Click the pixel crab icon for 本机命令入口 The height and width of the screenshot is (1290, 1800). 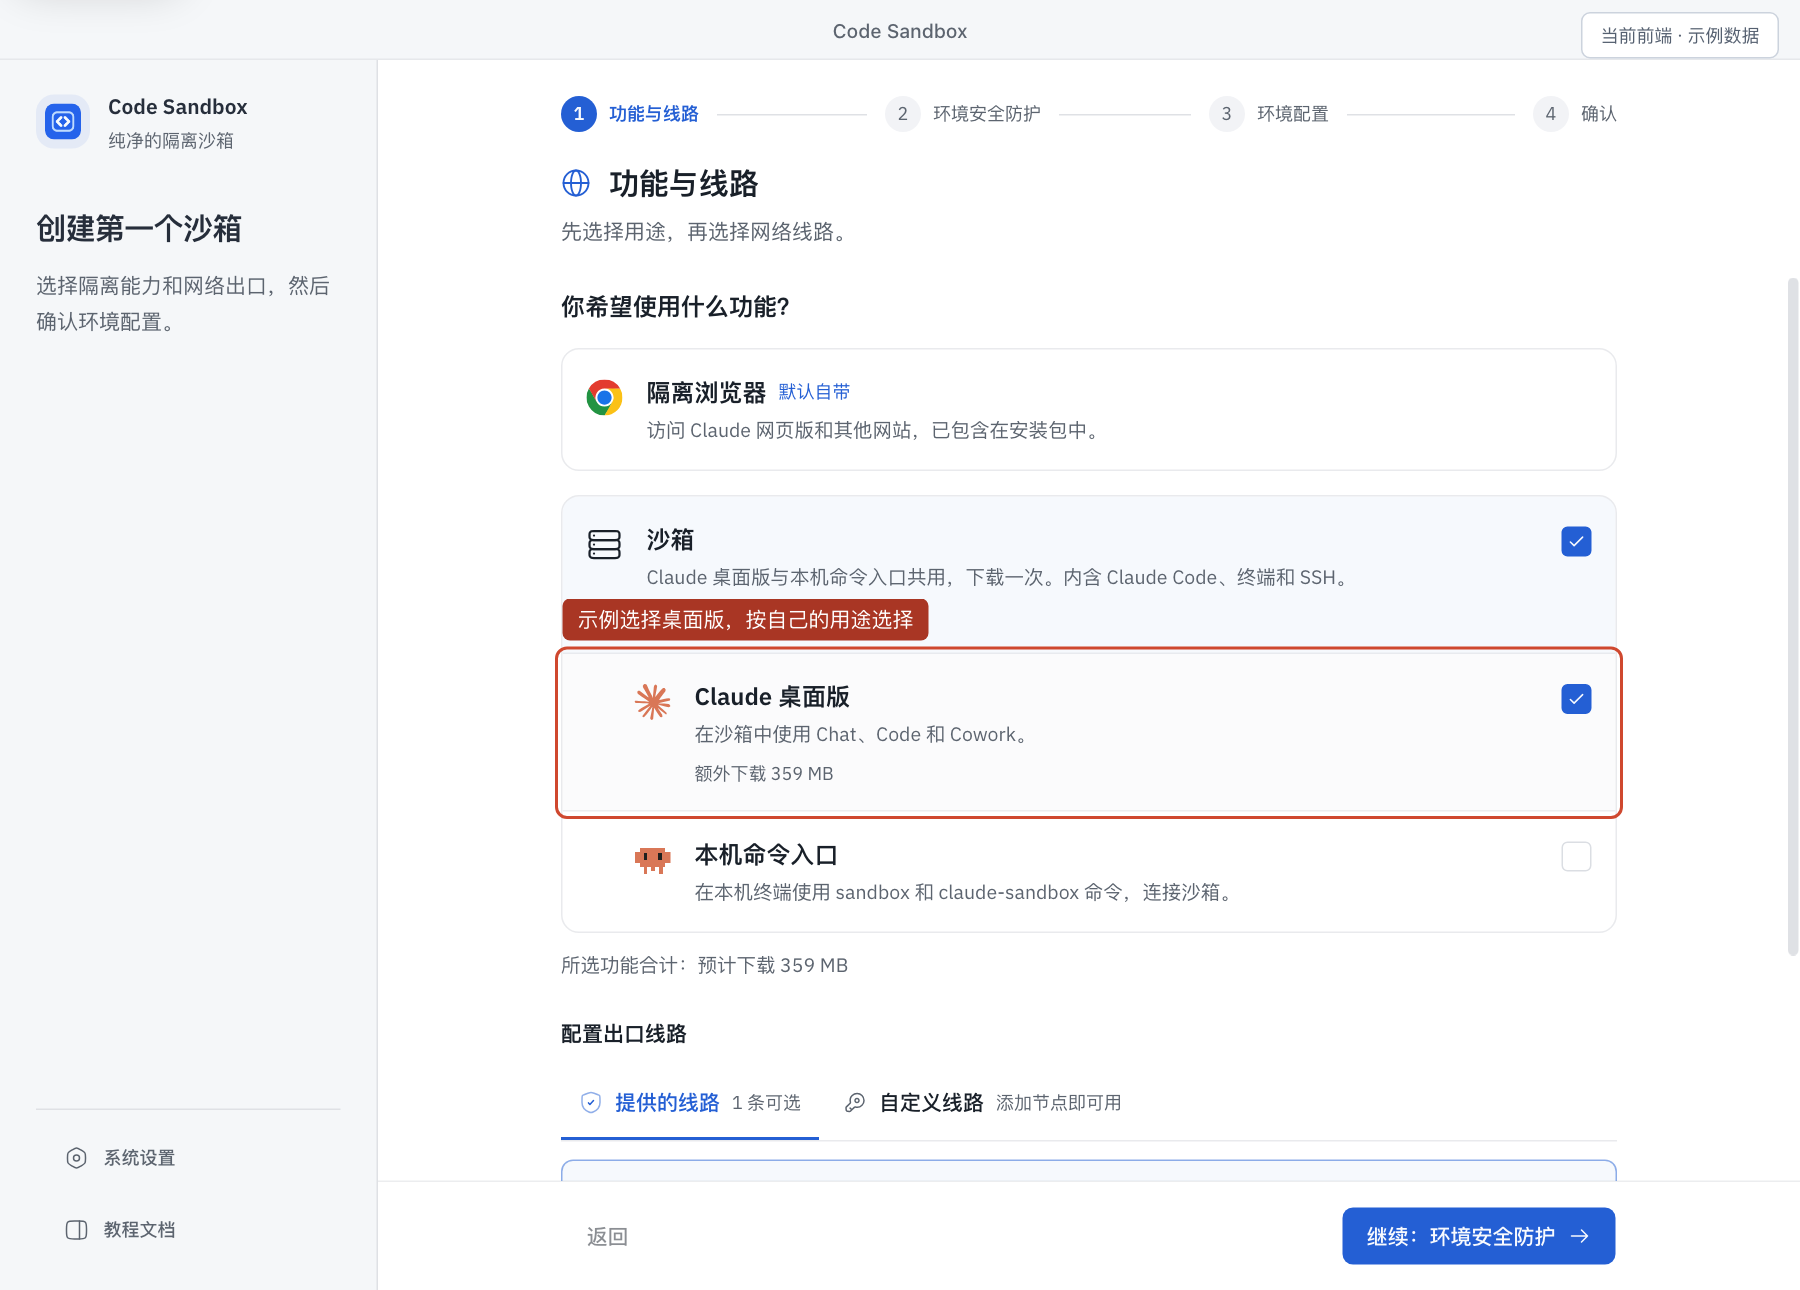[x=653, y=859]
